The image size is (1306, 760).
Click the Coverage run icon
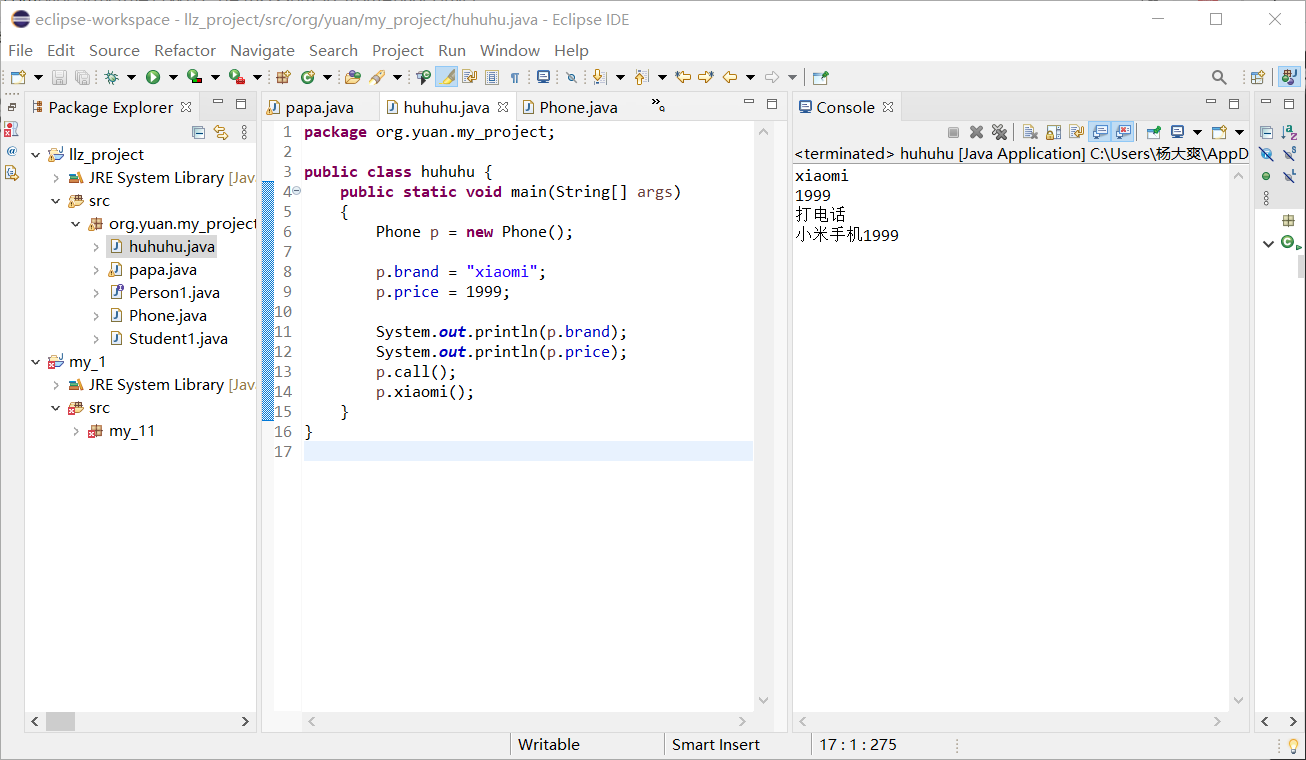click(195, 77)
